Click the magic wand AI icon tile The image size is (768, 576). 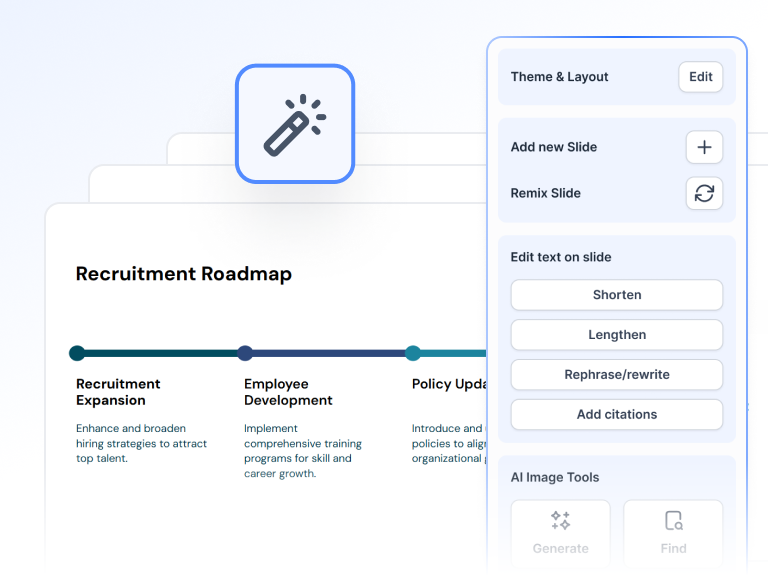(x=295, y=124)
